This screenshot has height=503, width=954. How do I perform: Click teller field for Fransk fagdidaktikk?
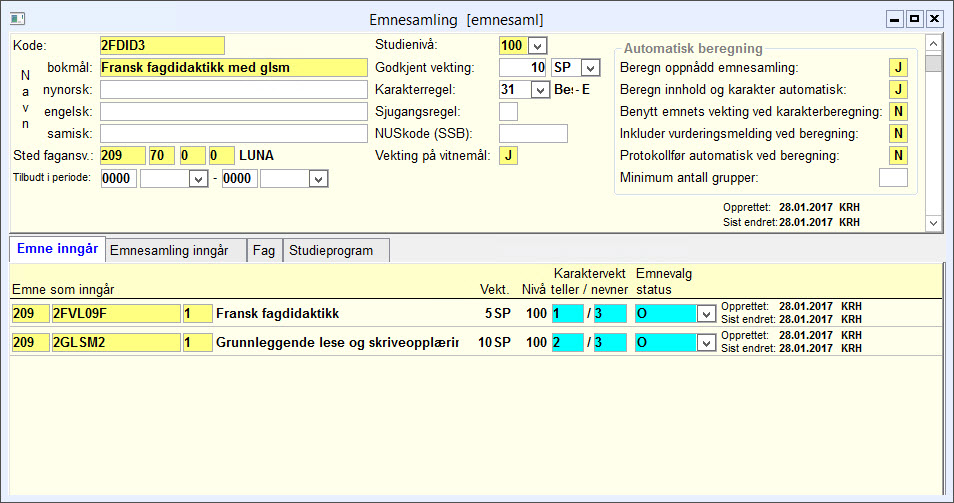(x=567, y=313)
